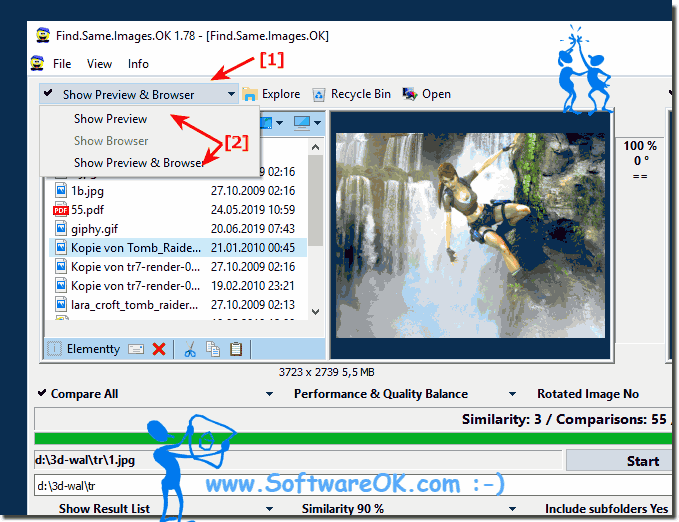Click the title bar application icon
The image size is (679, 522).
point(42,35)
